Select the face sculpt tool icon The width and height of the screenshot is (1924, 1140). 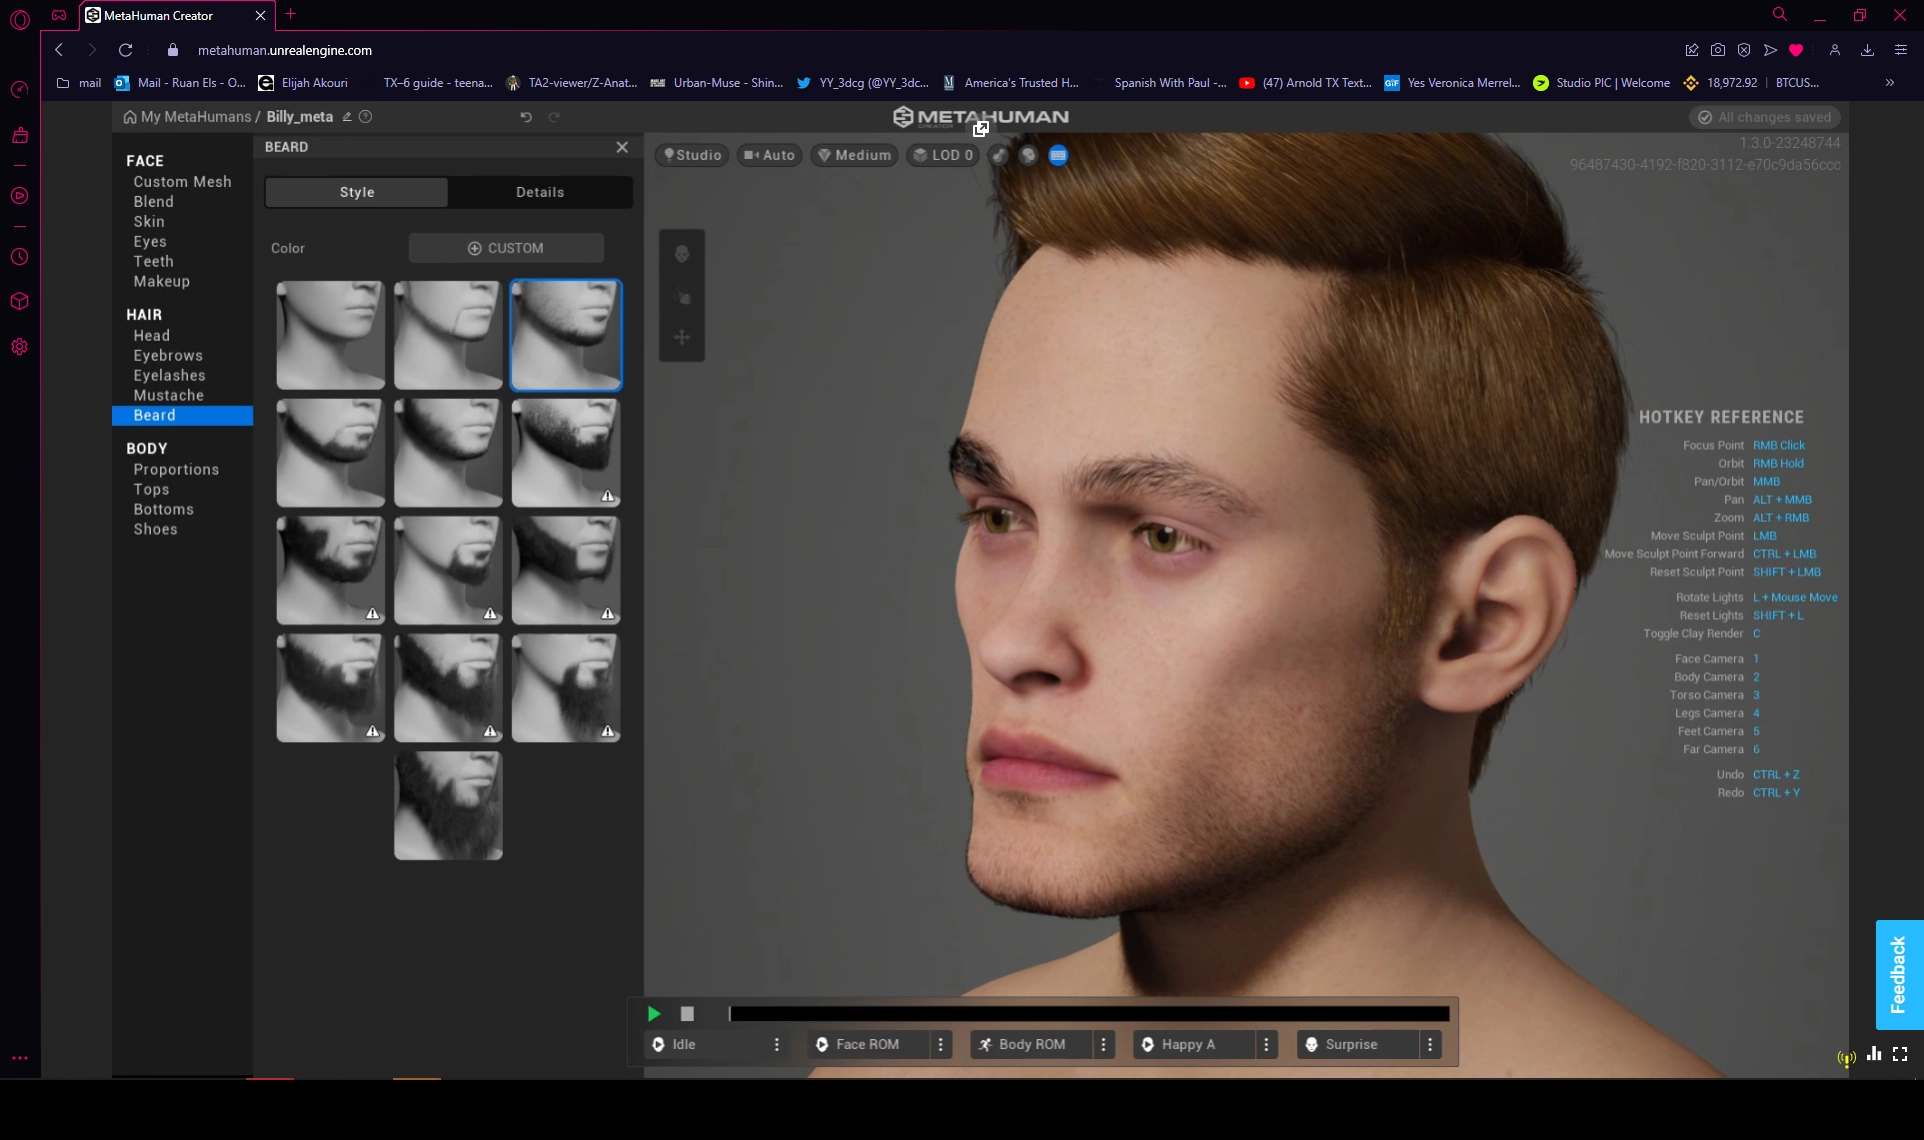(x=682, y=254)
